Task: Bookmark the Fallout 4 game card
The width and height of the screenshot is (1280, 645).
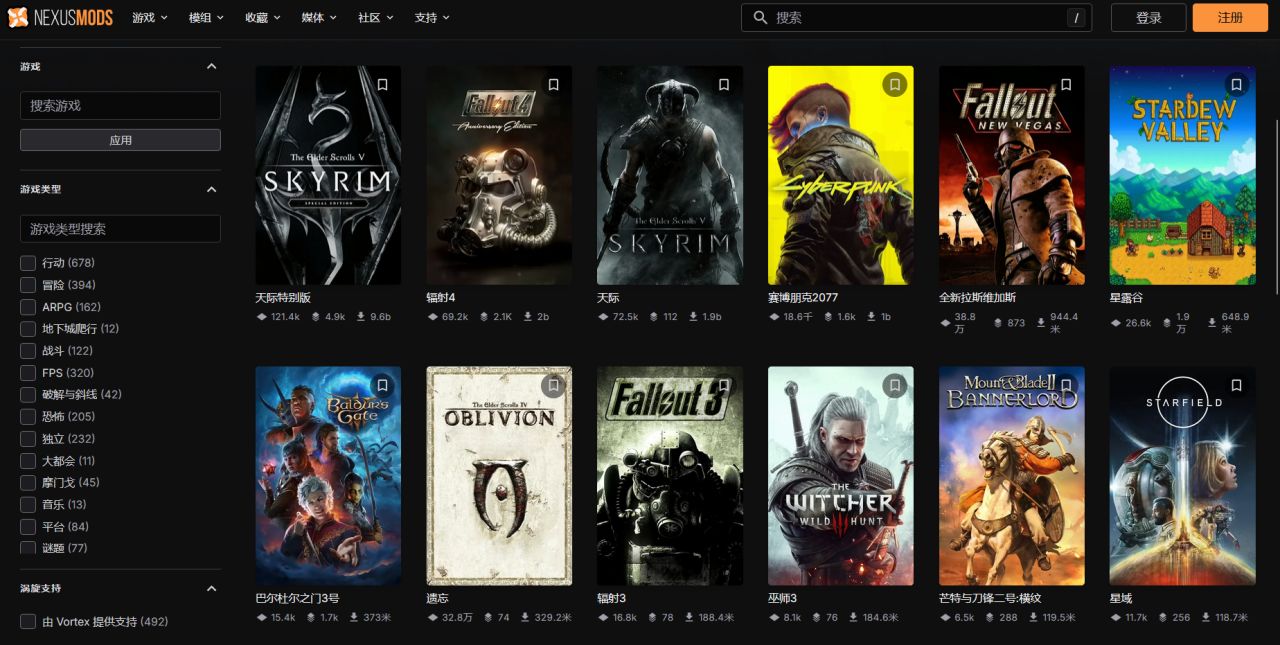Action: pos(553,85)
